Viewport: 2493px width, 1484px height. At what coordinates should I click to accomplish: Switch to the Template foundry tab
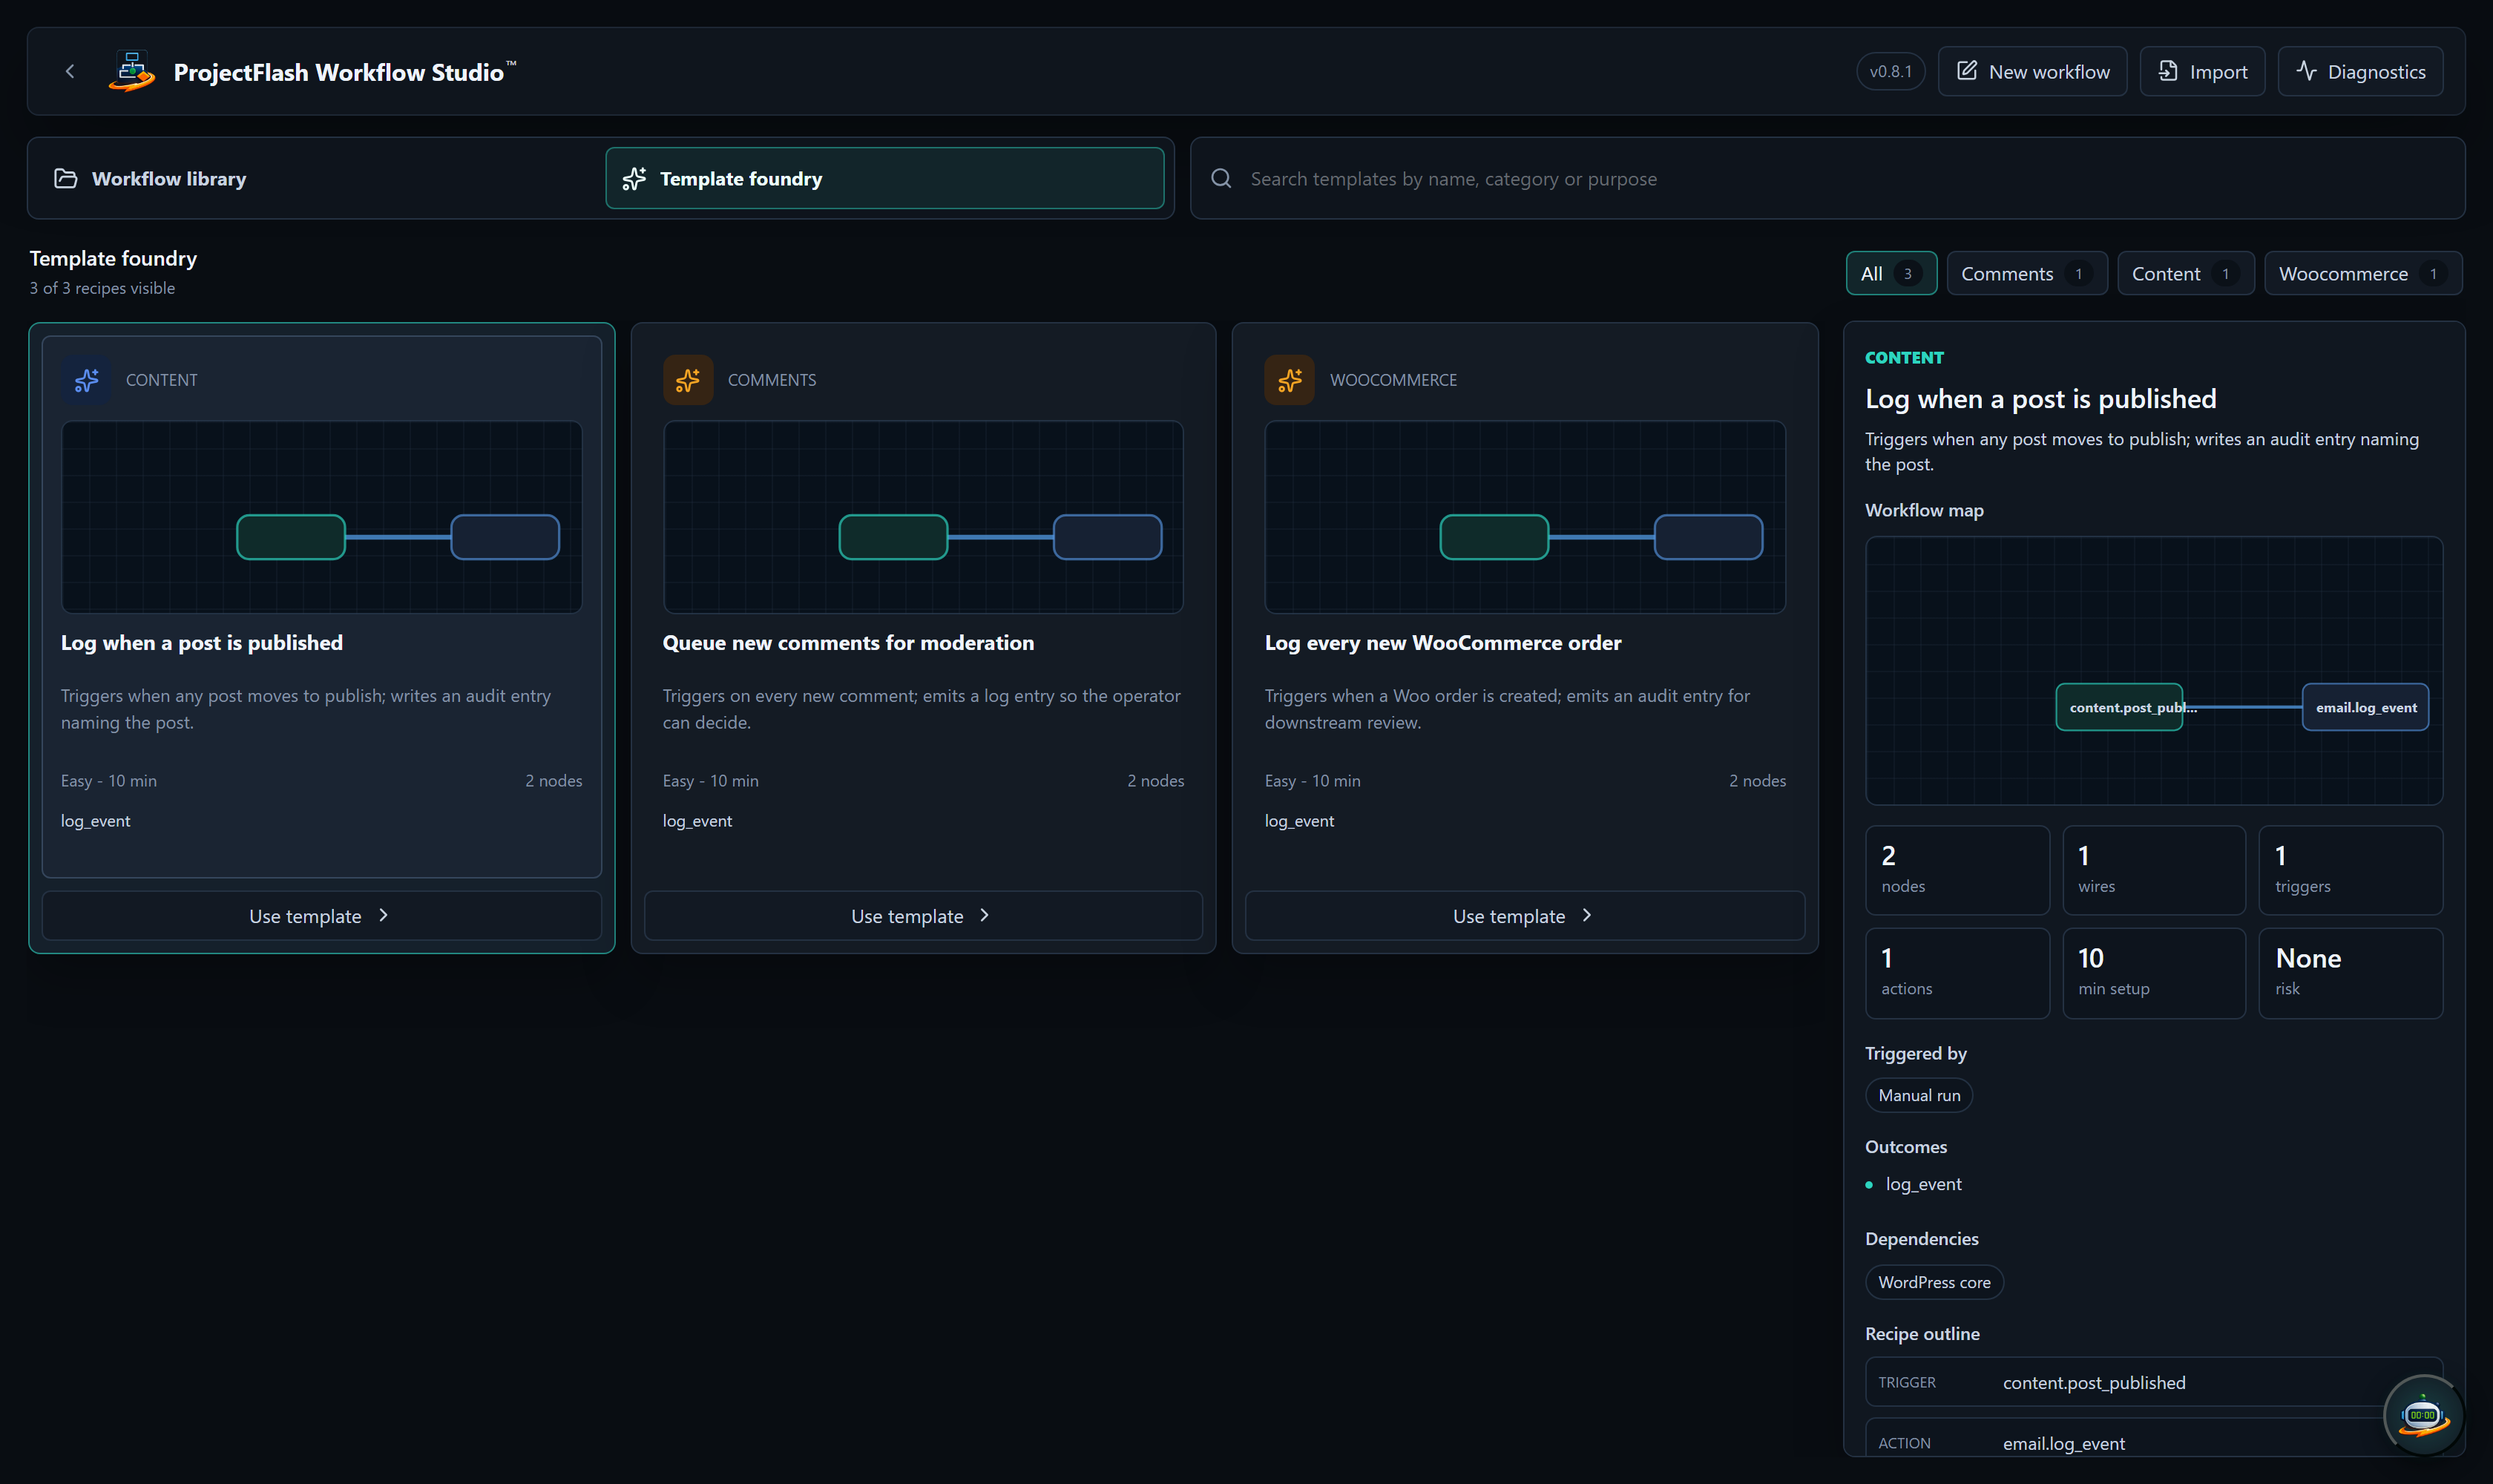coord(885,178)
